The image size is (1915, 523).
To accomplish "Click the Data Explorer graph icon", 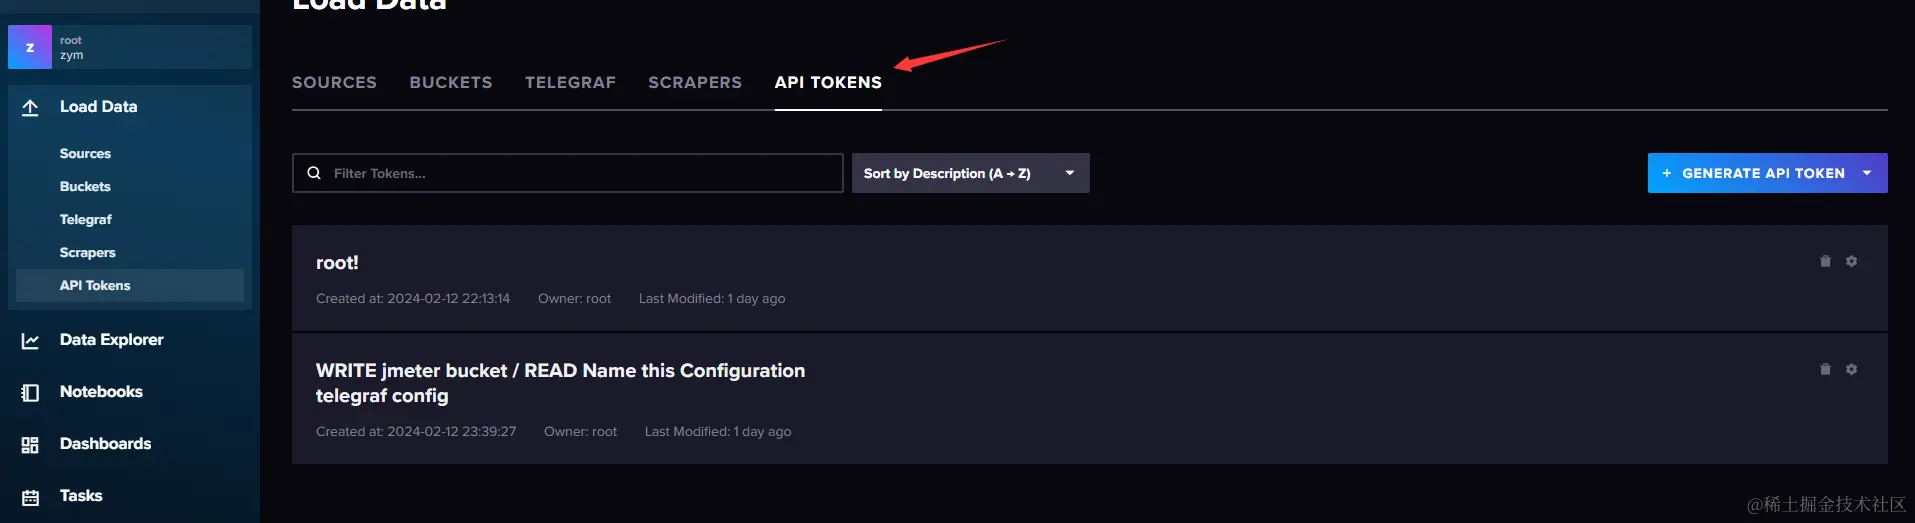I will click(30, 341).
